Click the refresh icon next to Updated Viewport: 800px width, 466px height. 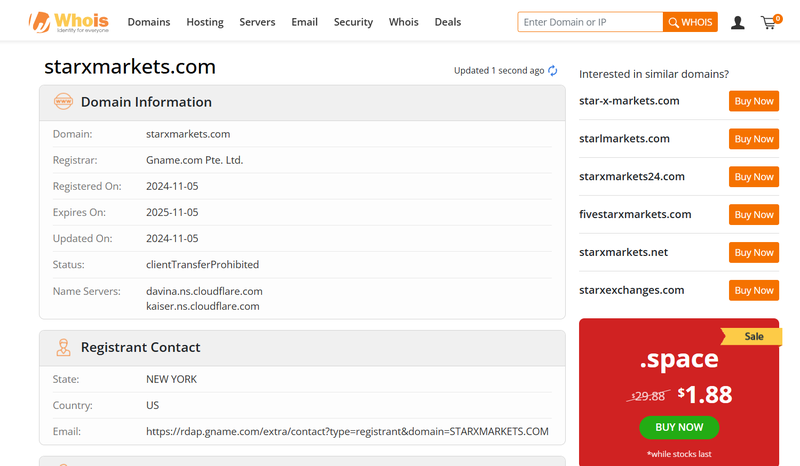coord(553,70)
